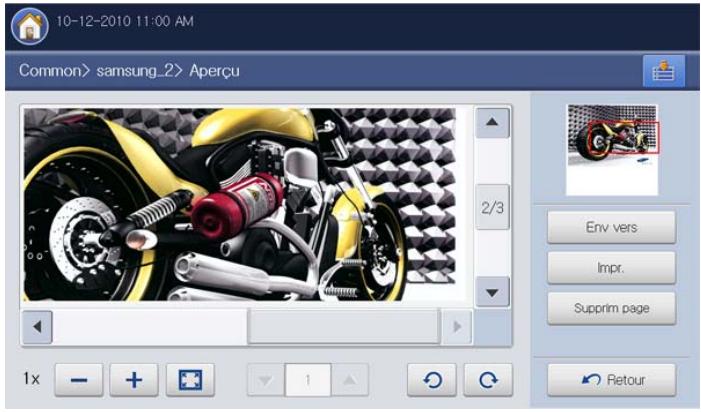Pan preview left with arrow
Screen dimensions: 701x412
37,327
